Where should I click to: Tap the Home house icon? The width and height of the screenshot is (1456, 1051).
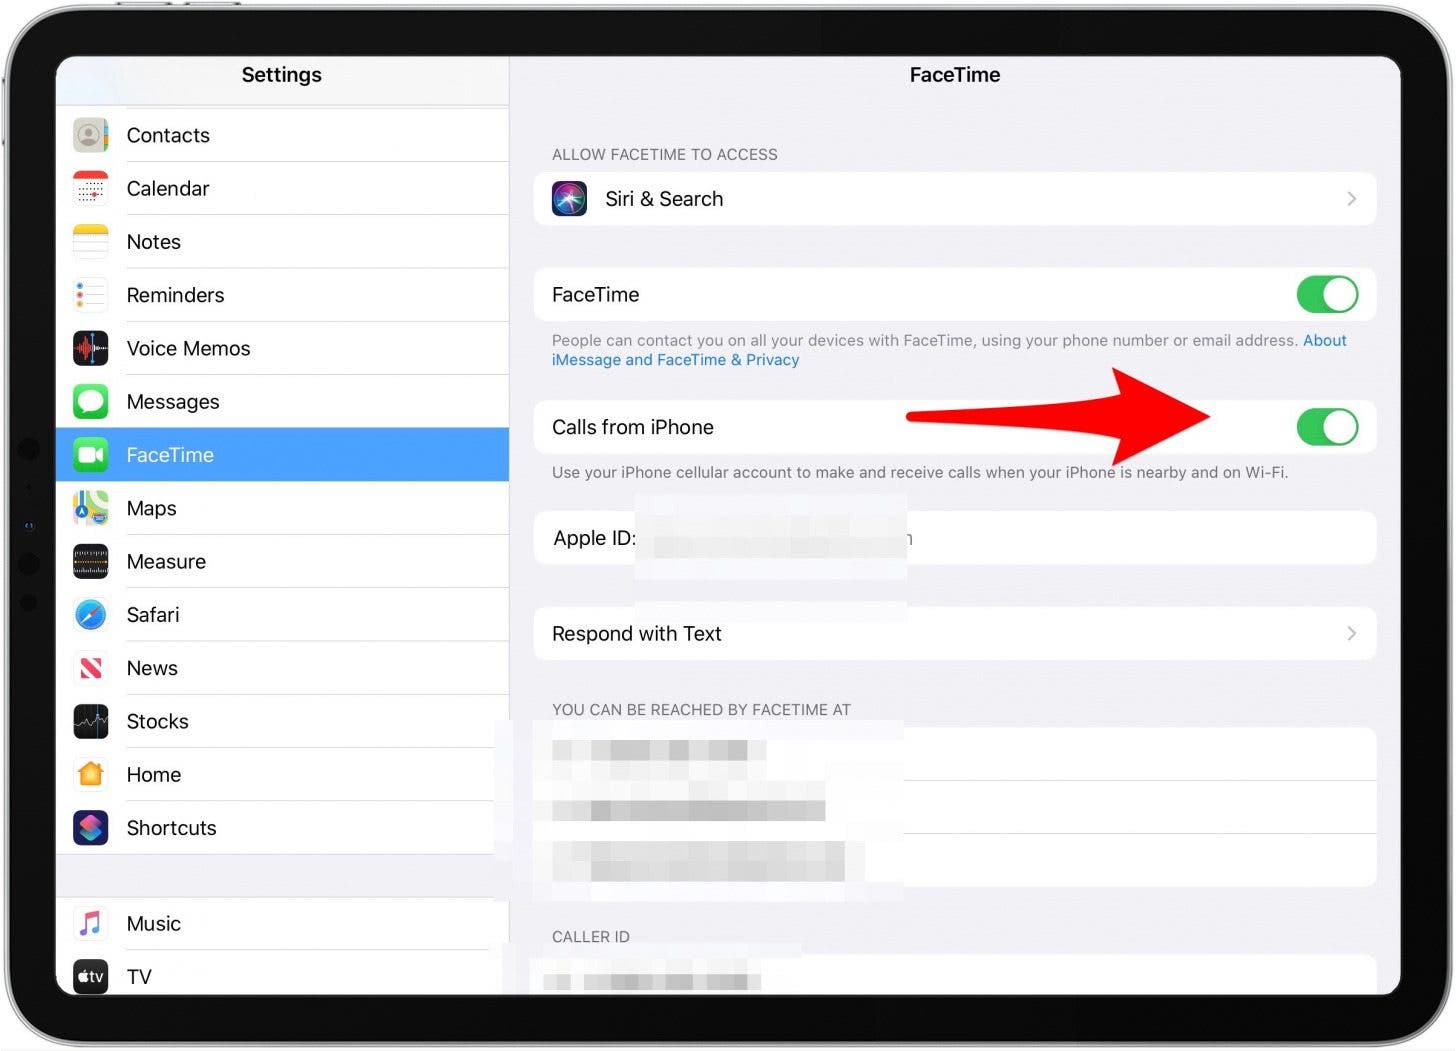click(x=91, y=774)
